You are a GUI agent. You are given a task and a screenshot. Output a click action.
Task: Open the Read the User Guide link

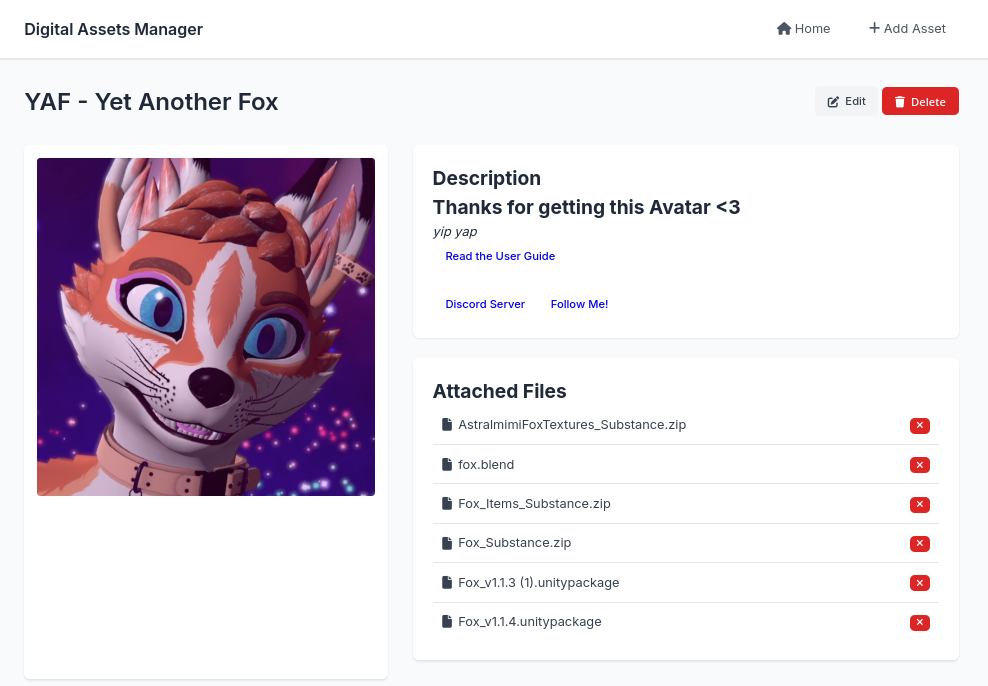click(500, 256)
